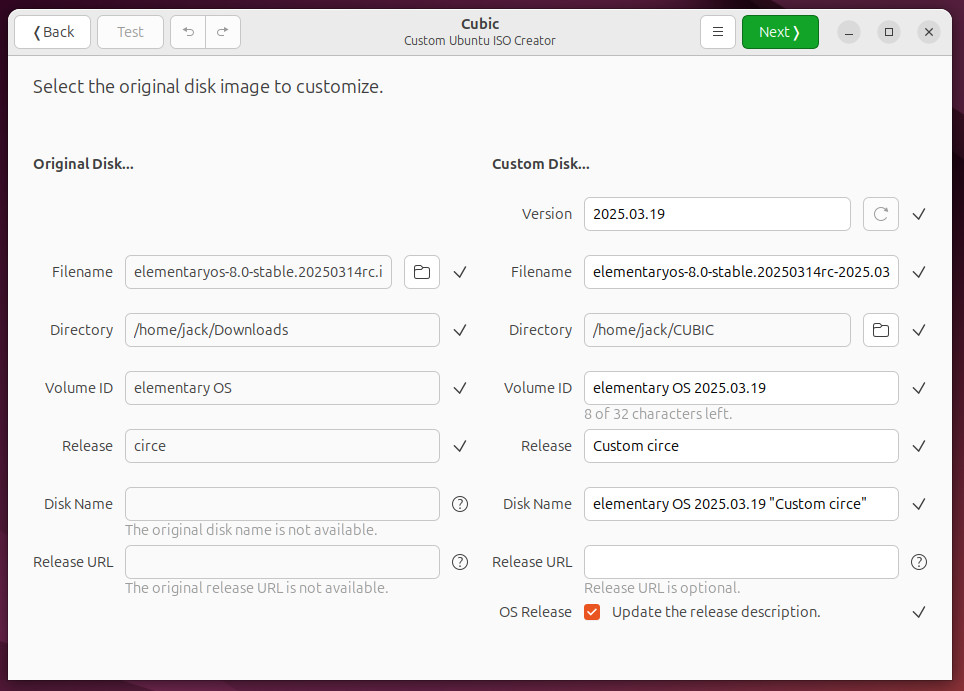Minimize the Cubic window
This screenshot has width=964, height=691.
coord(849,32)
